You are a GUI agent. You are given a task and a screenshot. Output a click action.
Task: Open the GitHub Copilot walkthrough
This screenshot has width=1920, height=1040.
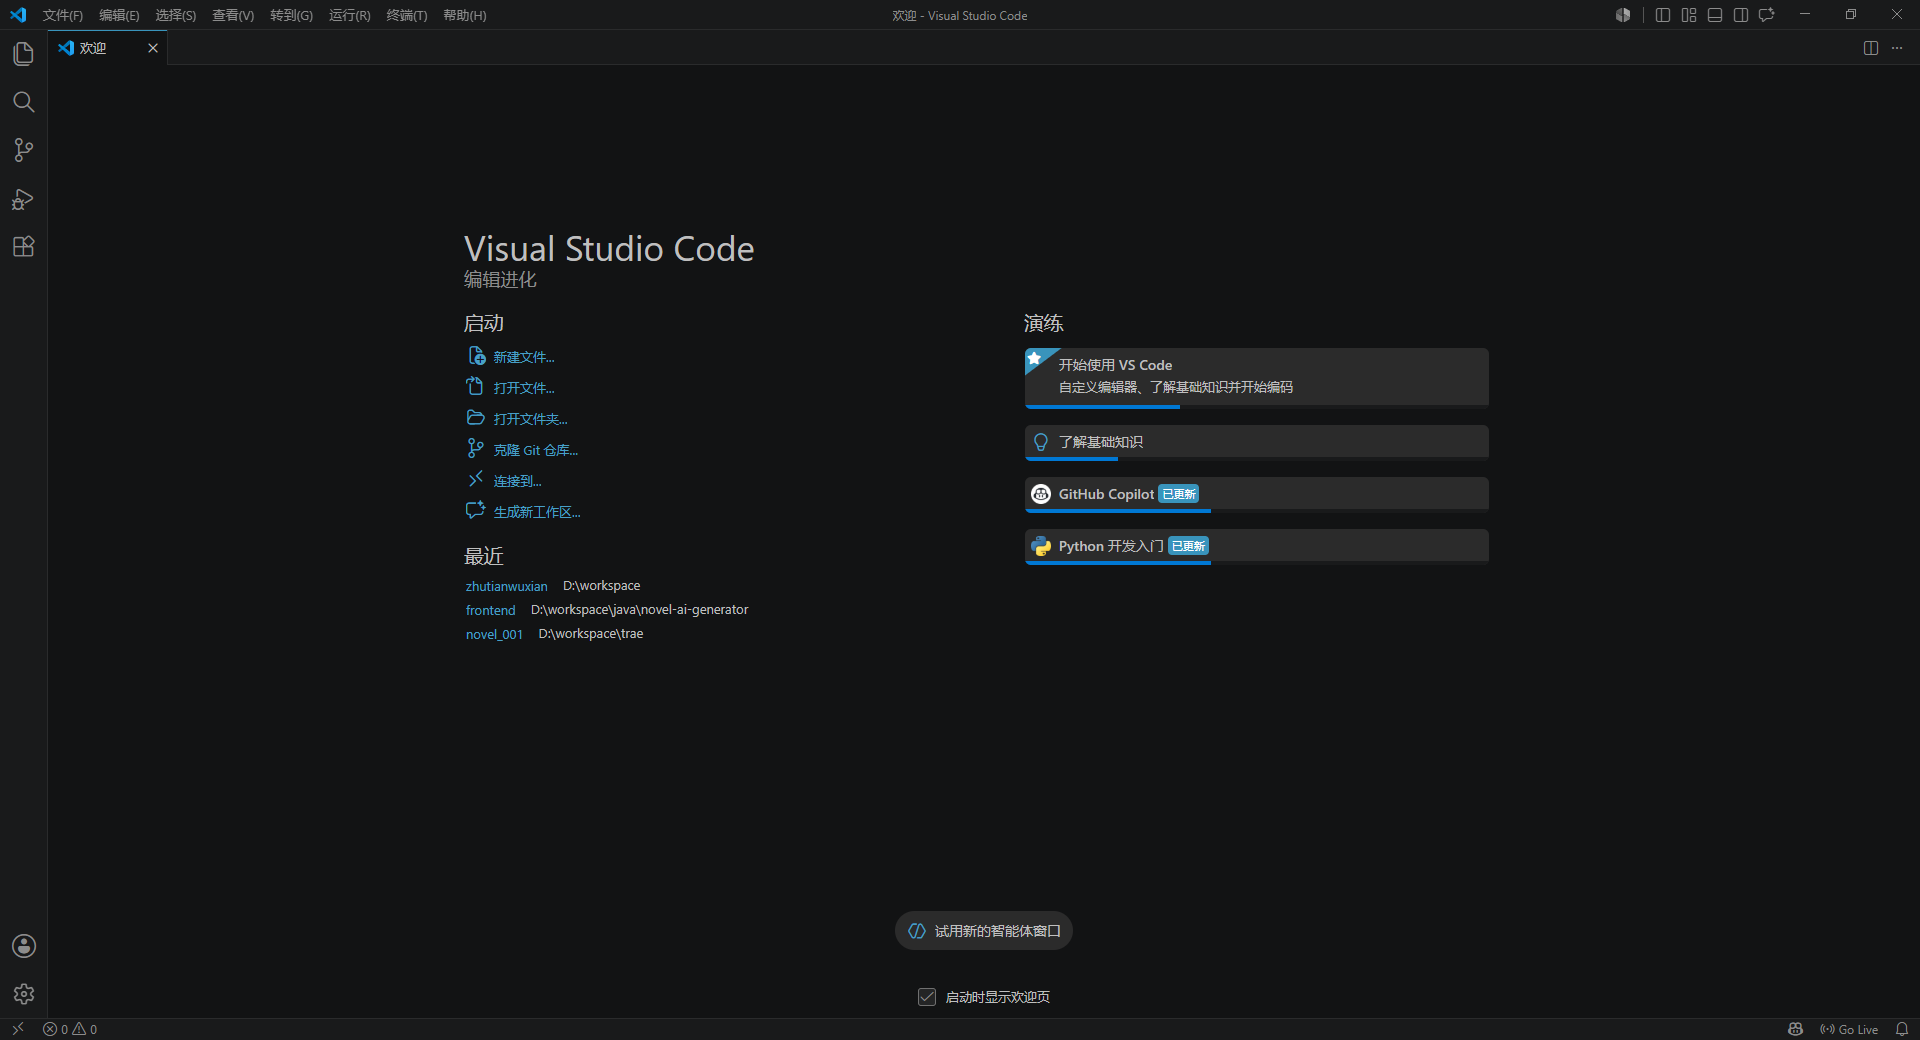tap(1257, 495)
